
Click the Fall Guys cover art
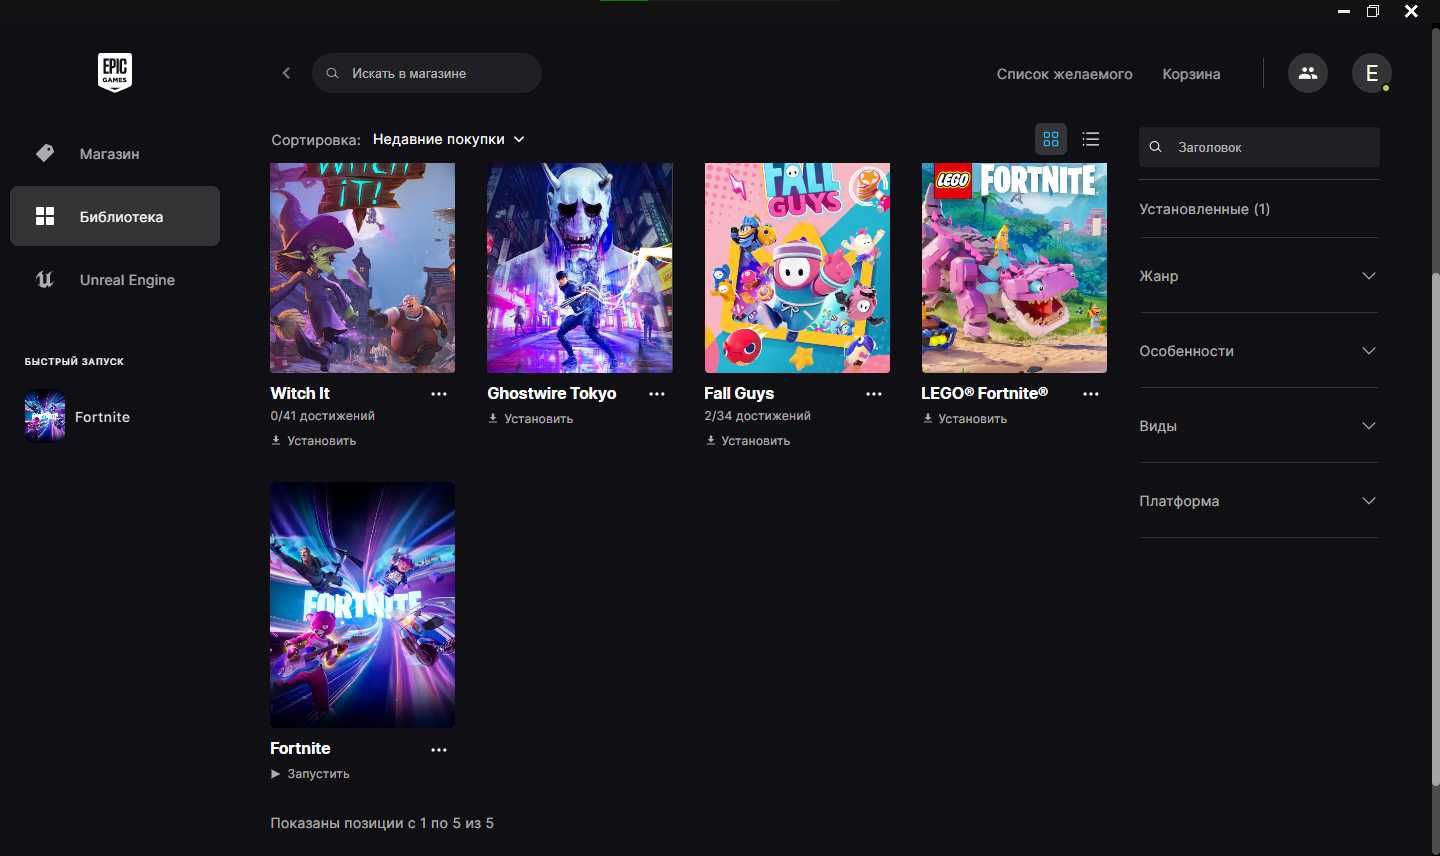[x=797, y=268]
